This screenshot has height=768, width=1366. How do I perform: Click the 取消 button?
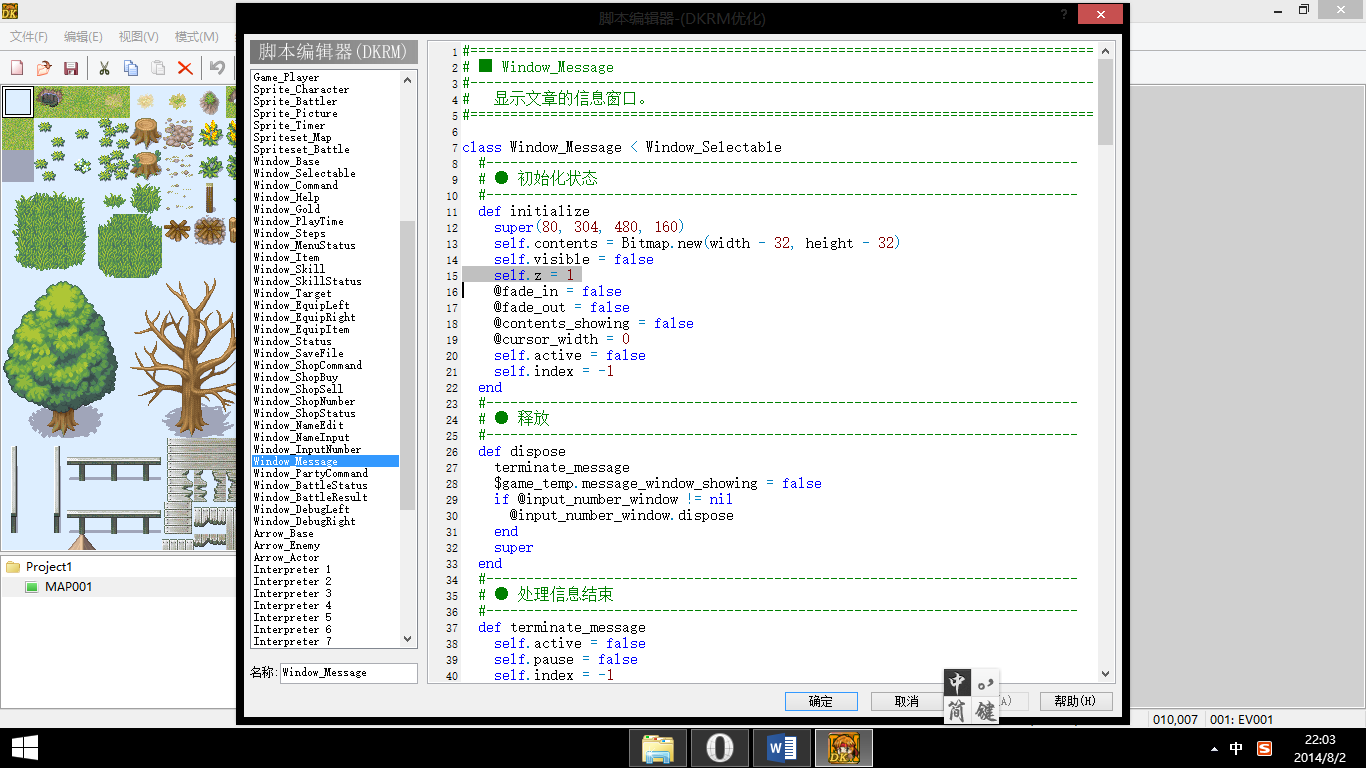pos(907,701)
